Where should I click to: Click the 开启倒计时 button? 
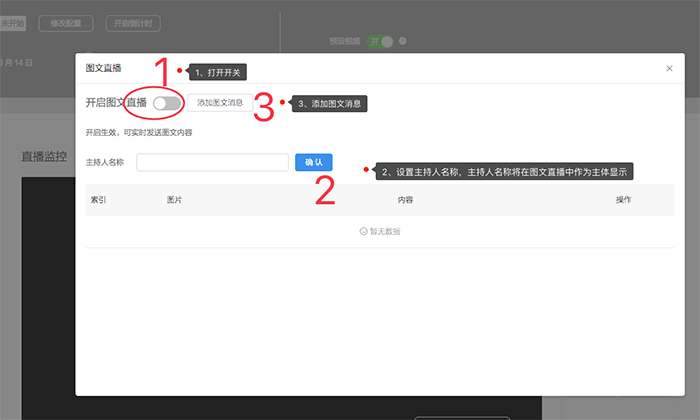pos(133,23)
